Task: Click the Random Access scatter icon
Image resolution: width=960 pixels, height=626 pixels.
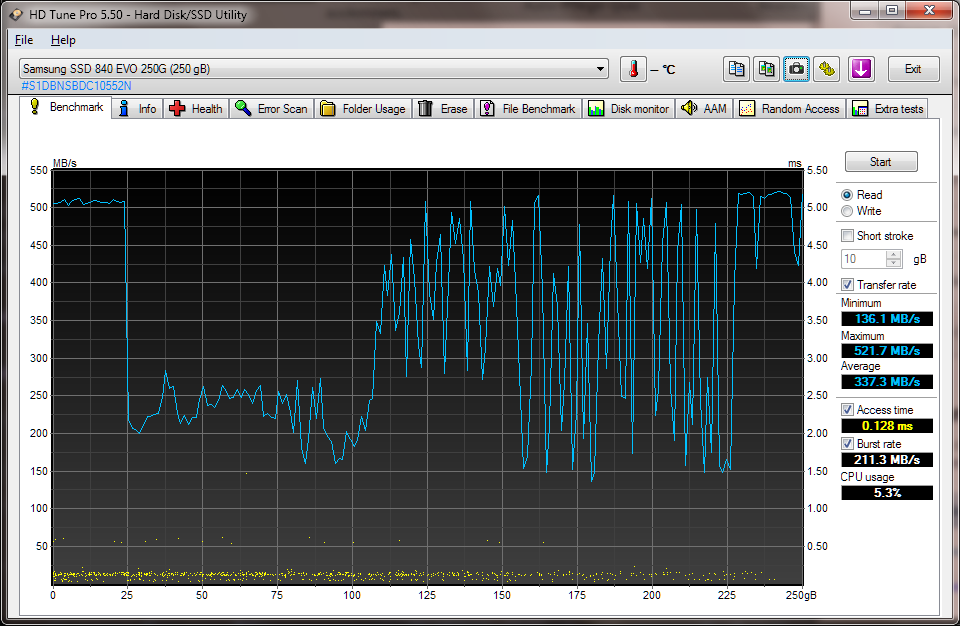Action: click(747, 108)
